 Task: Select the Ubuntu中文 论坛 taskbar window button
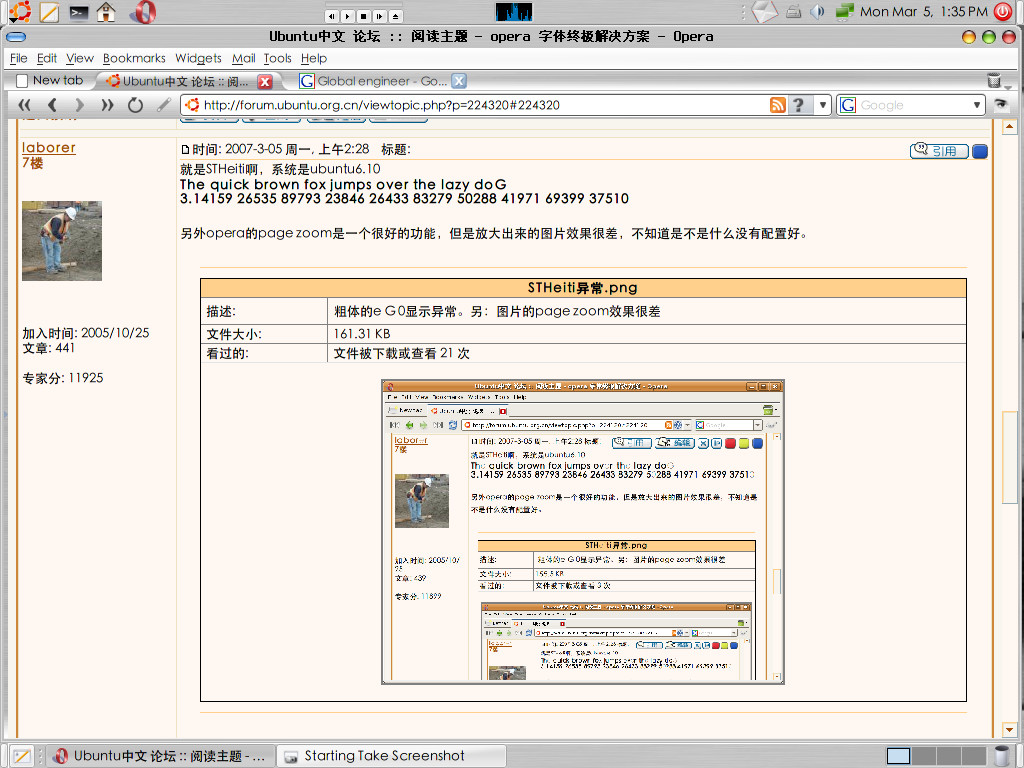(161, 756)
